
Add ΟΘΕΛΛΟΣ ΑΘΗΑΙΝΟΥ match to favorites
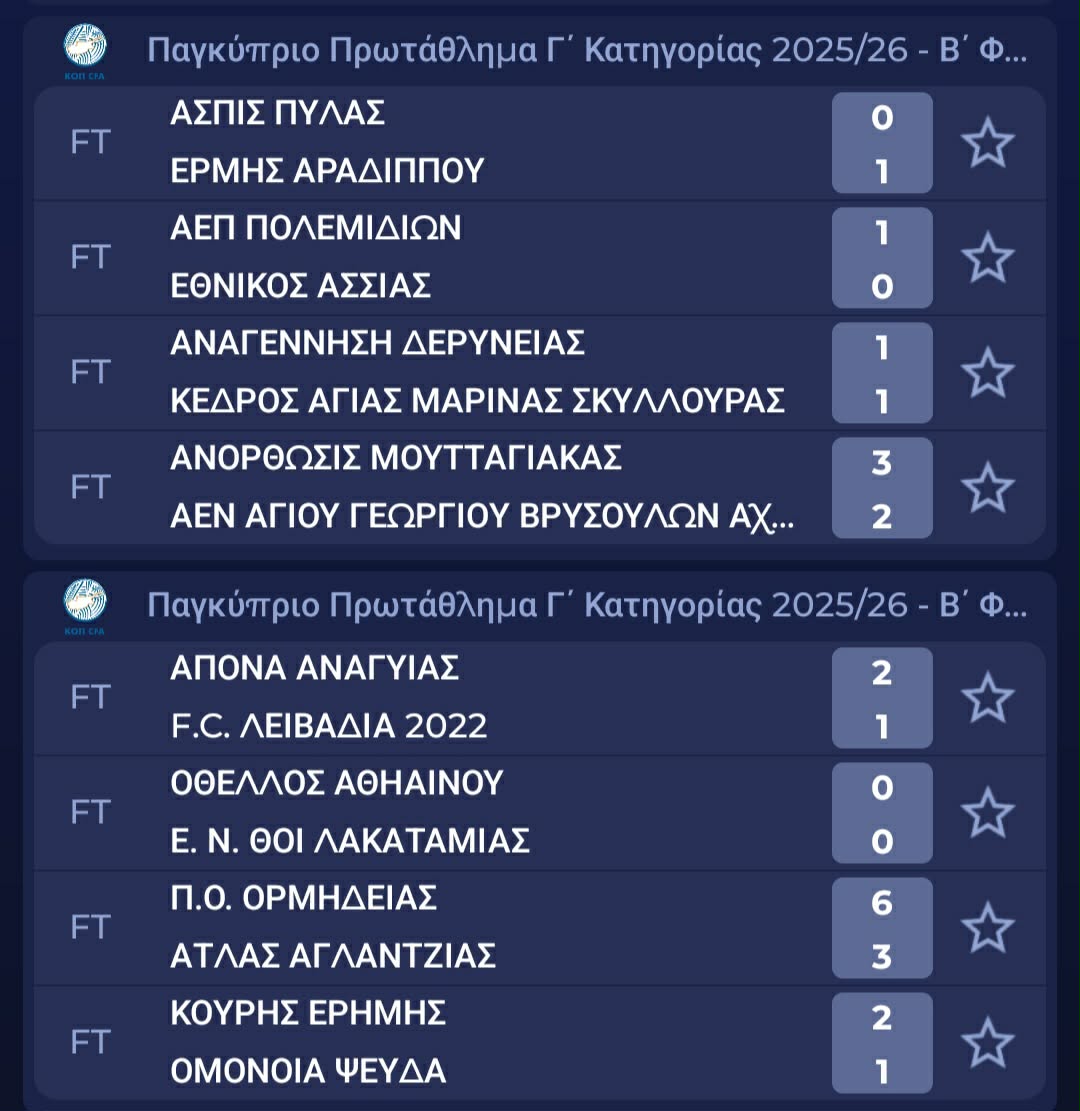tap(987, 812)
